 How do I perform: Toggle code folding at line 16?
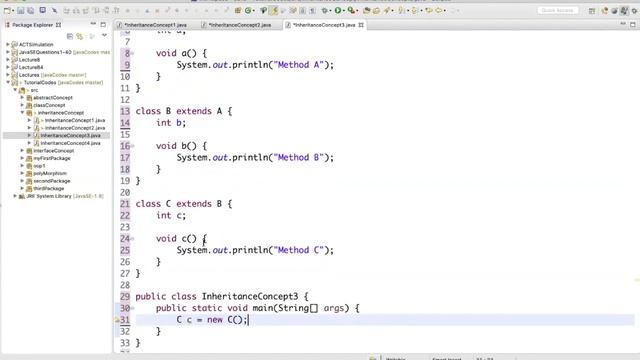(x=133, y=146)
